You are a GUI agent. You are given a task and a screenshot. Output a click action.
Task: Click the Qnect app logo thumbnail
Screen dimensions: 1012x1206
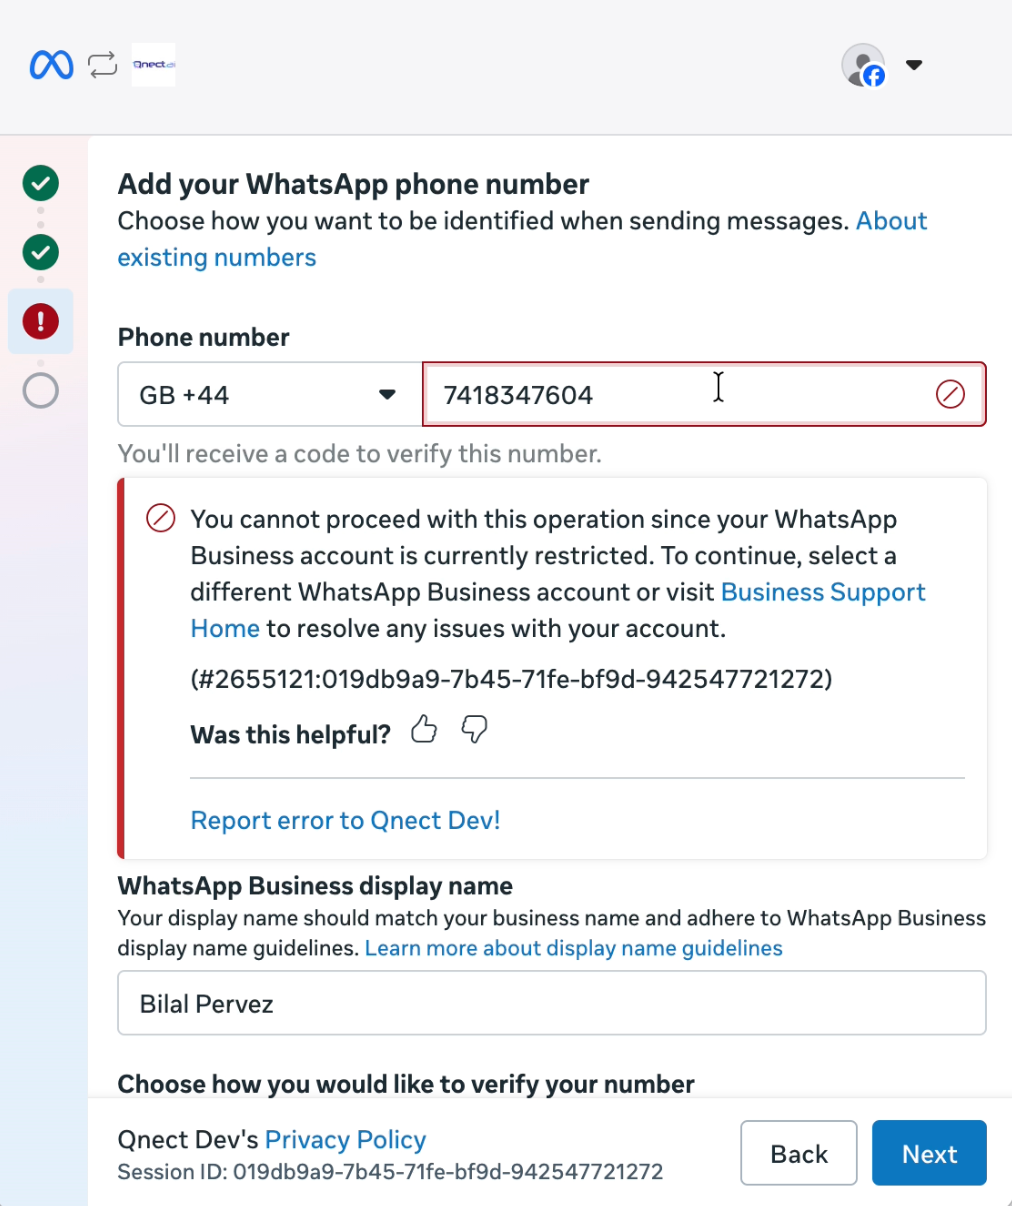(x=153, y=64)
